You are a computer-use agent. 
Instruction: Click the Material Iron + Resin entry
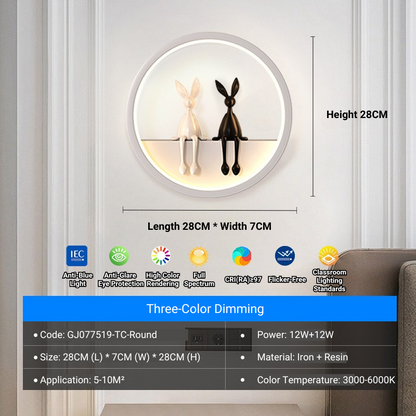302,357
